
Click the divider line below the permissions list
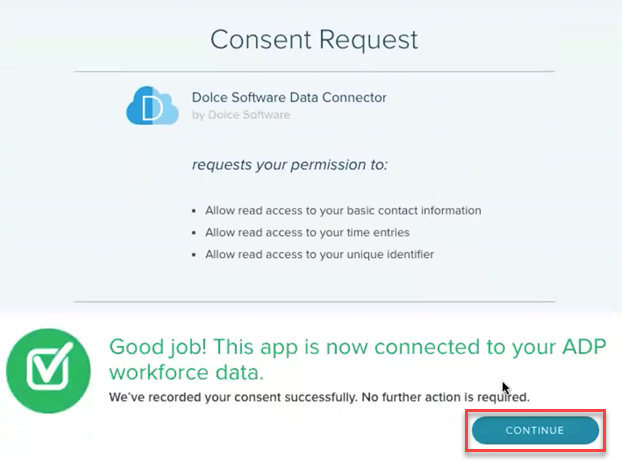coord(314,301)
